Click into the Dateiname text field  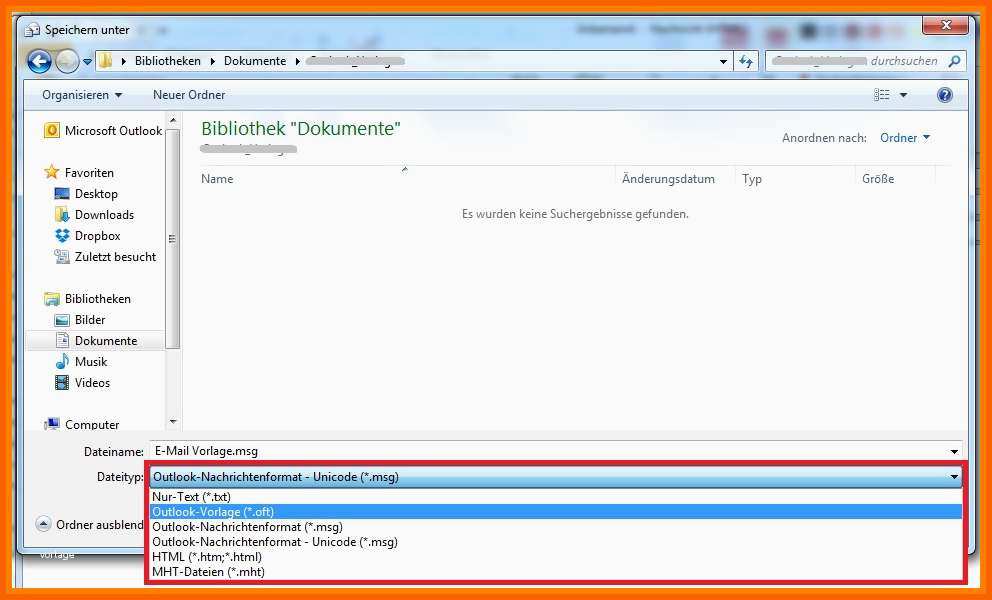click(x=548, y=451)
